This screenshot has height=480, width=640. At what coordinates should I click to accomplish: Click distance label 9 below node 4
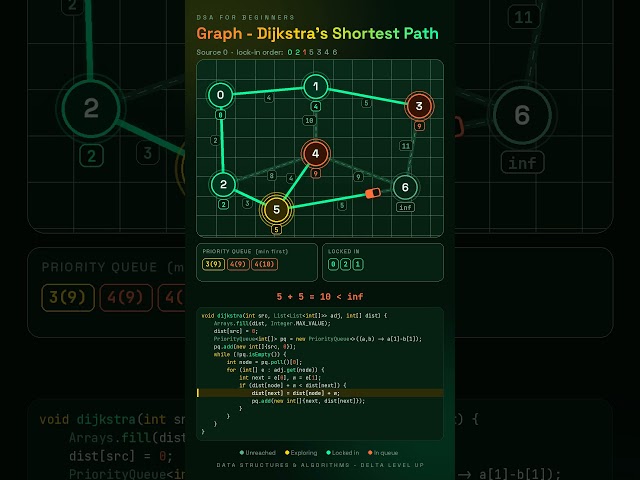click(x=316, y=173)
